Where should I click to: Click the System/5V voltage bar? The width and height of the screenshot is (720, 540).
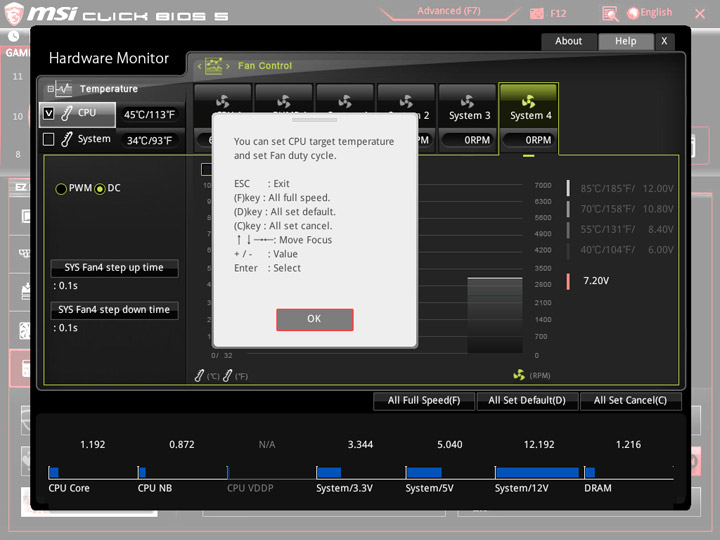[424, 472]
